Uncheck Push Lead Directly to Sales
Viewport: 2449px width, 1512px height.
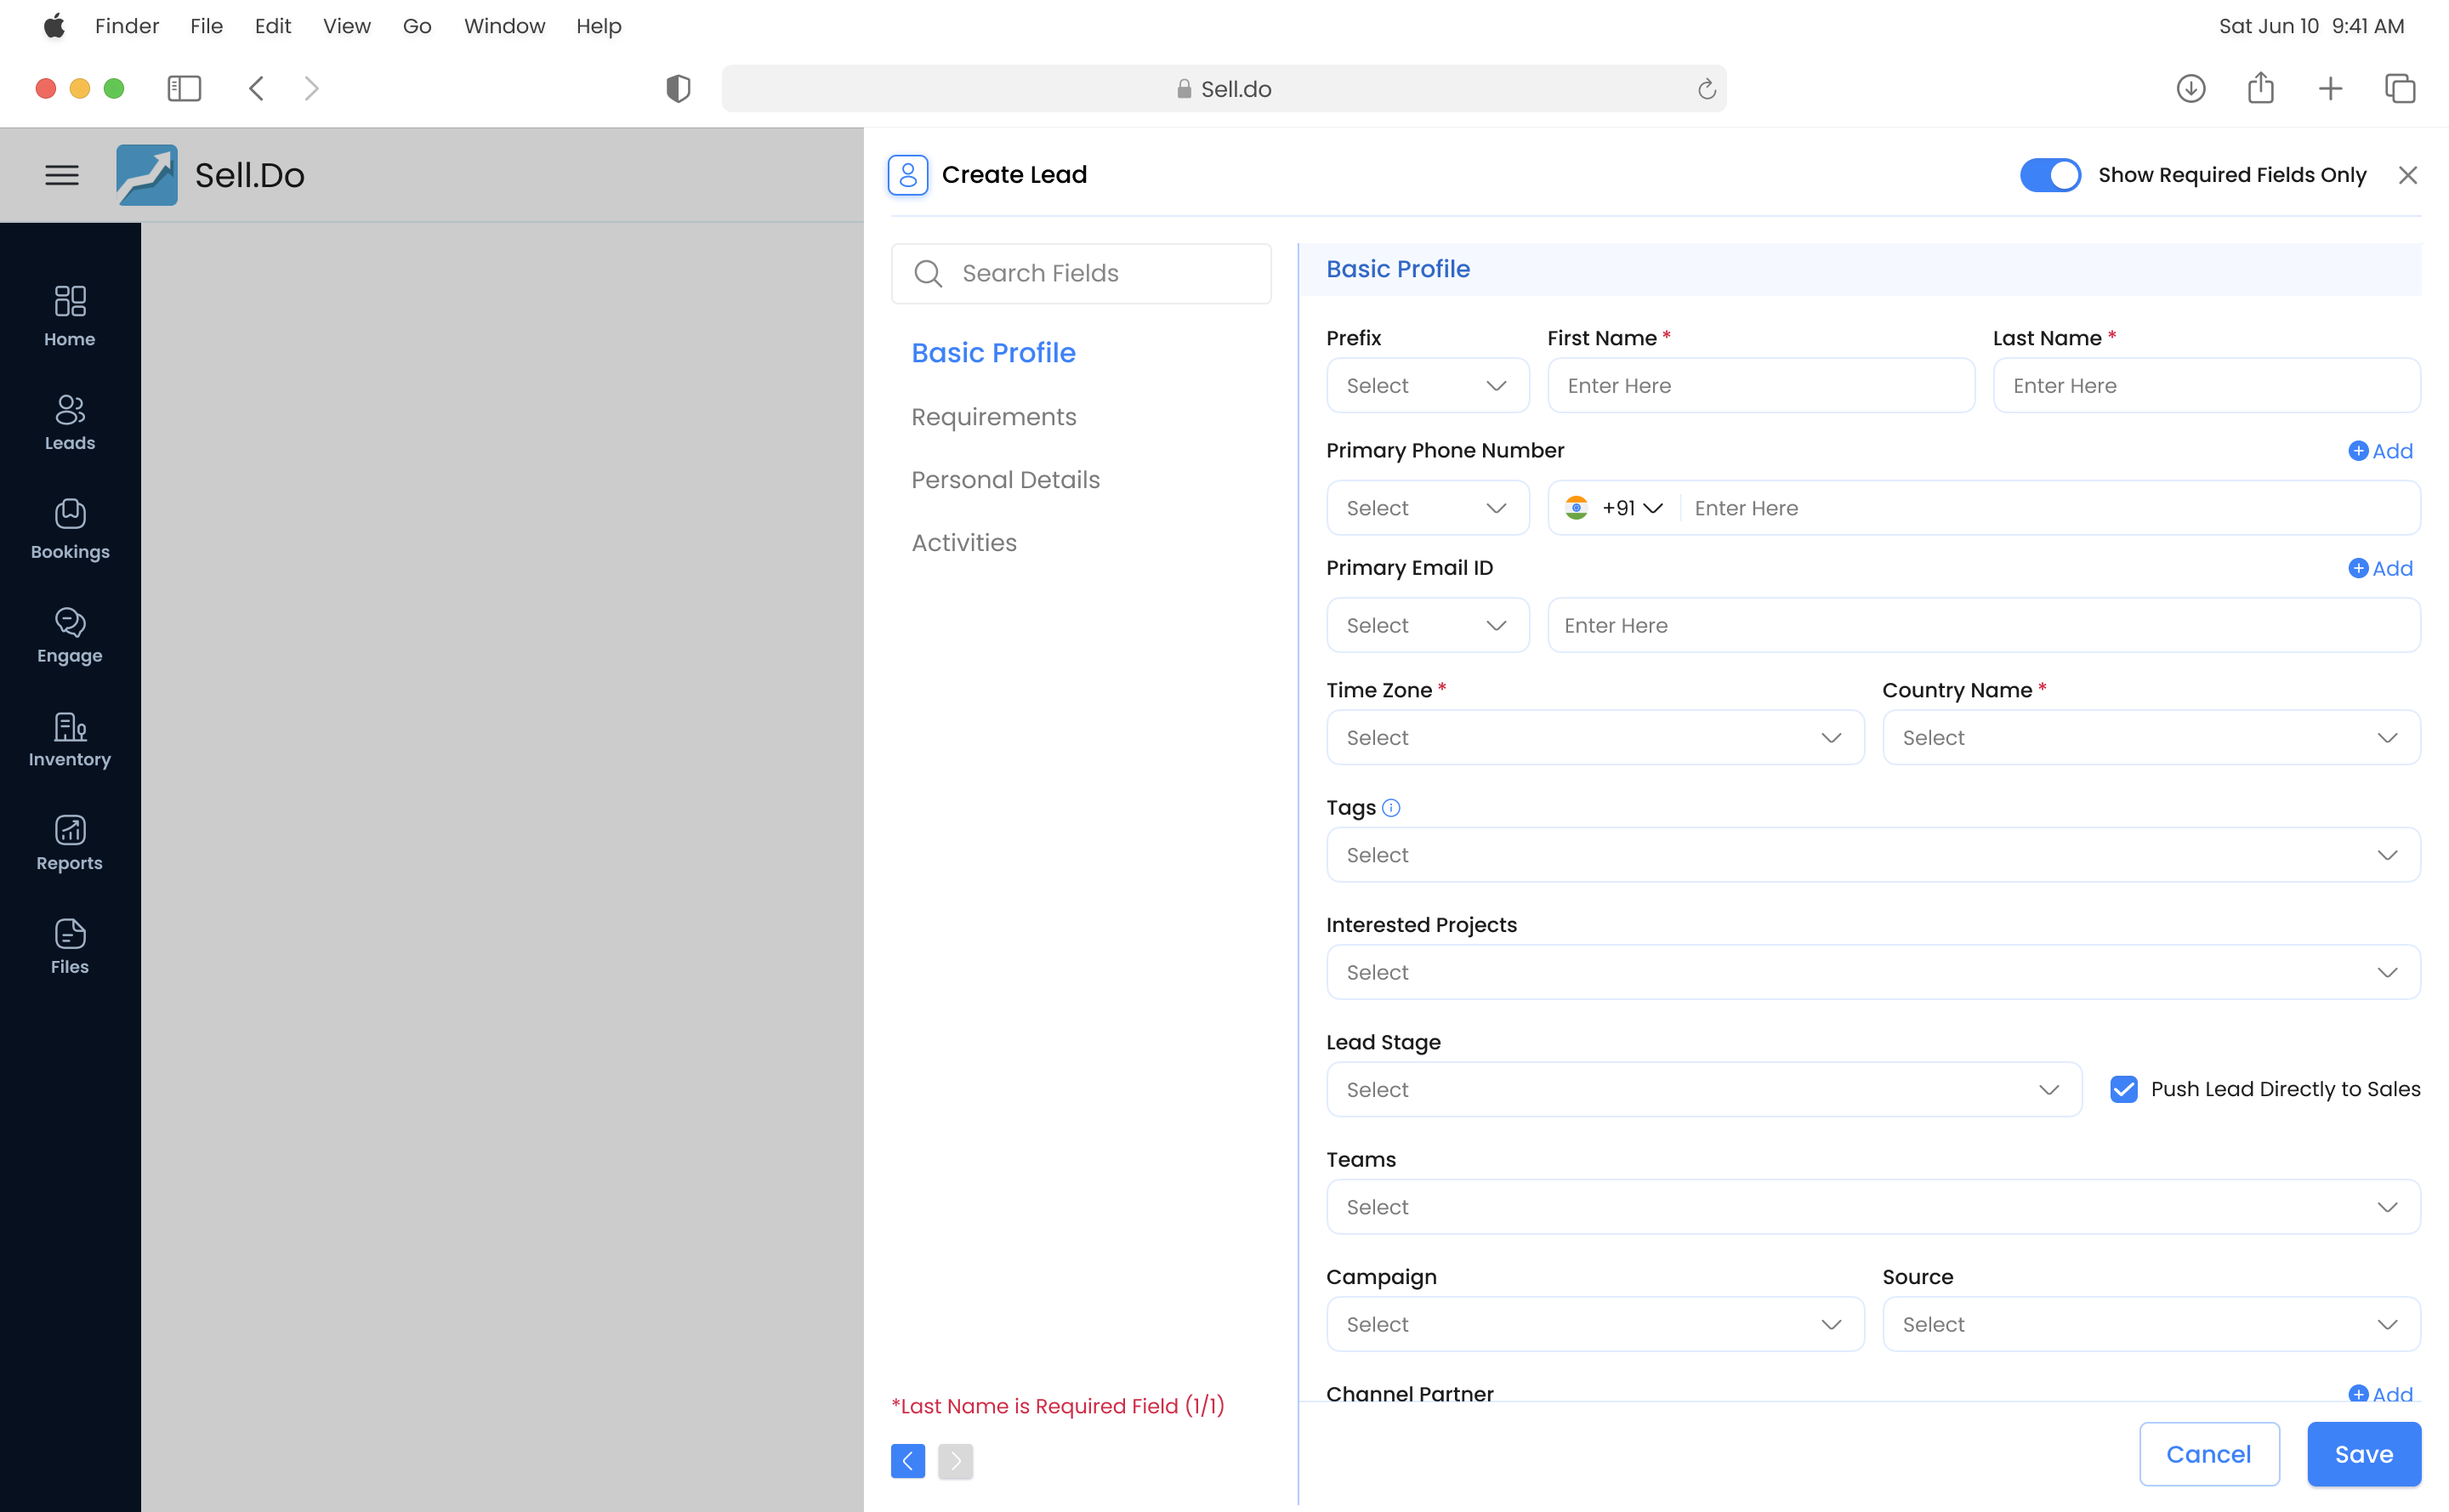point(2123,1089)
